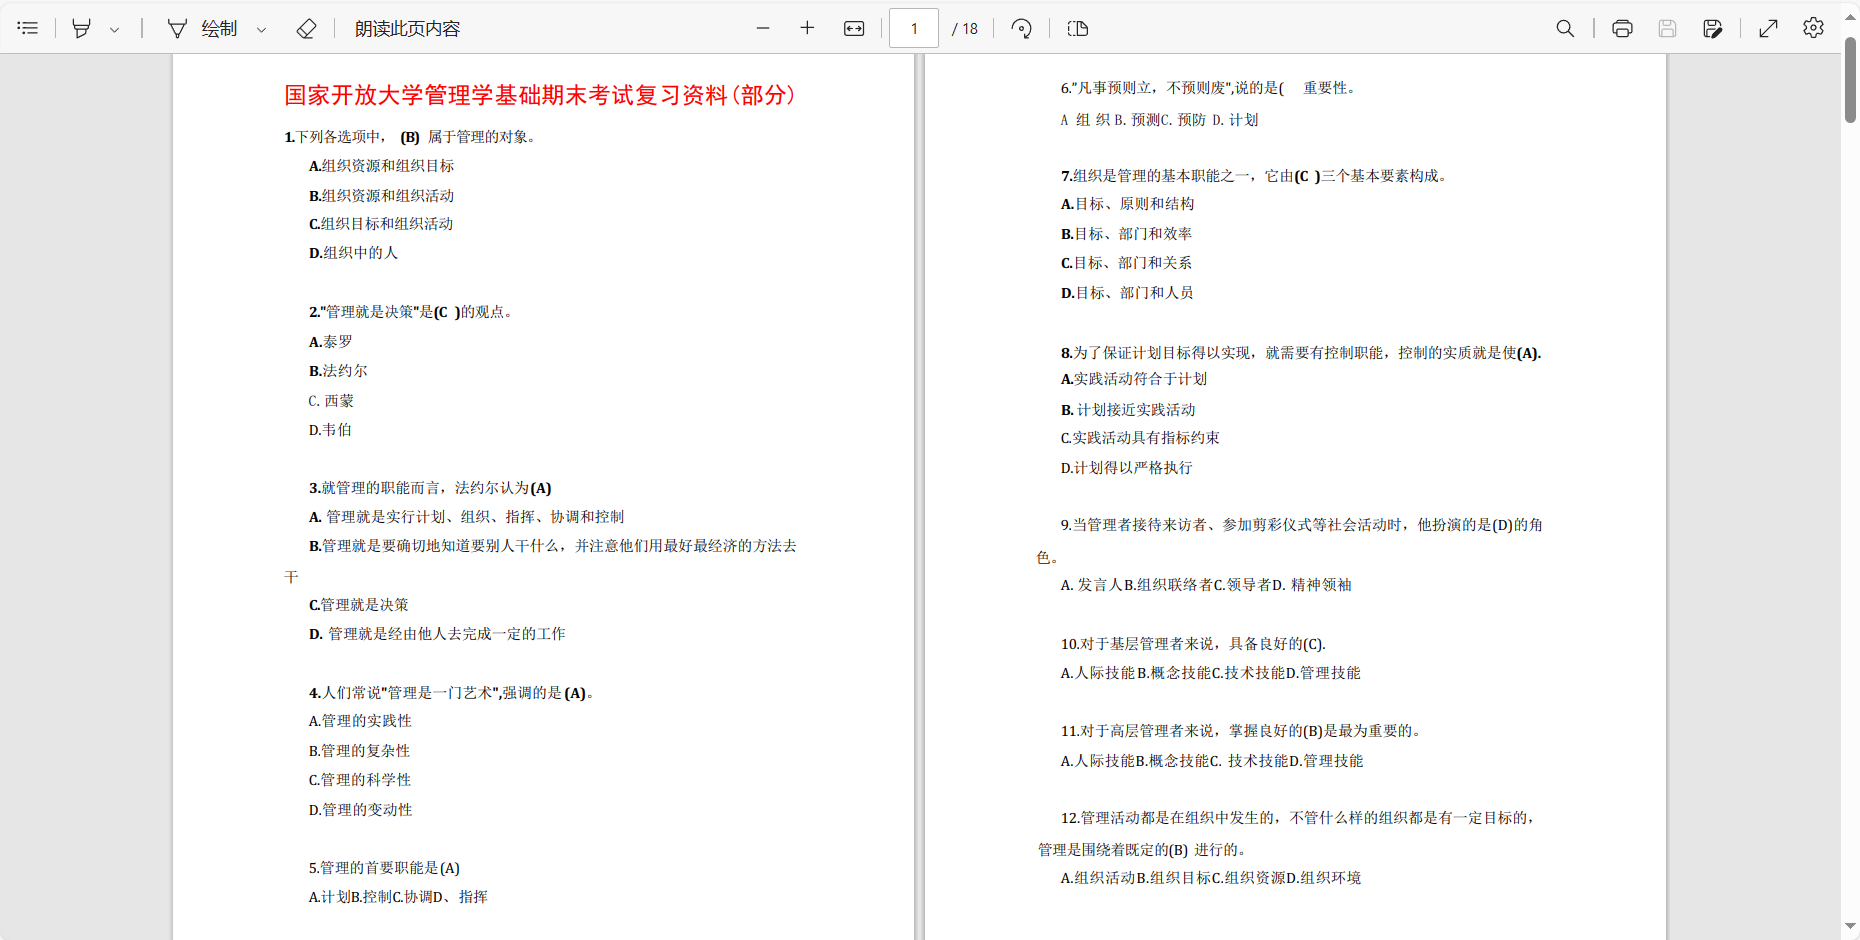Image resolution: width=1860 pixels, height=940 pixels.
Task: Click option D.计划得以严格执行
Action: 1126,468
